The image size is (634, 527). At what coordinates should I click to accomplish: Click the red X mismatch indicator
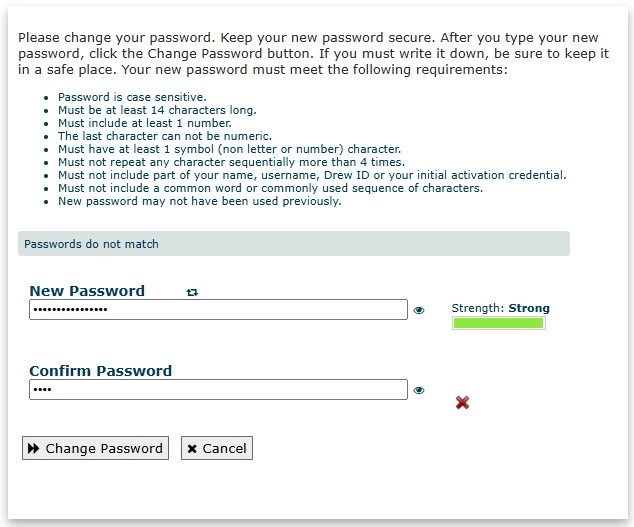463,402
